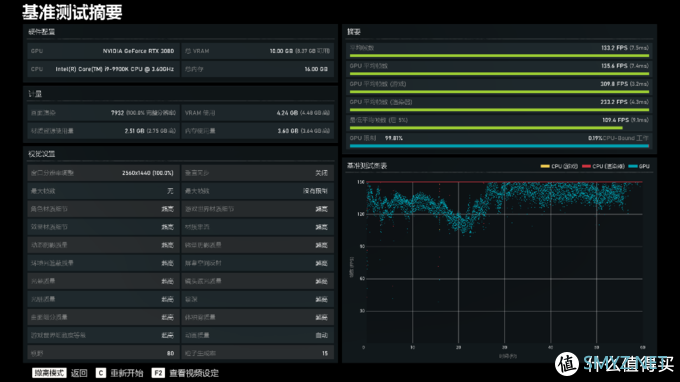This screenshot has height=382, width=680.
Task: Select the GPU NVIDIA GeForce RTX 3080 row
Action: (103, 51)
